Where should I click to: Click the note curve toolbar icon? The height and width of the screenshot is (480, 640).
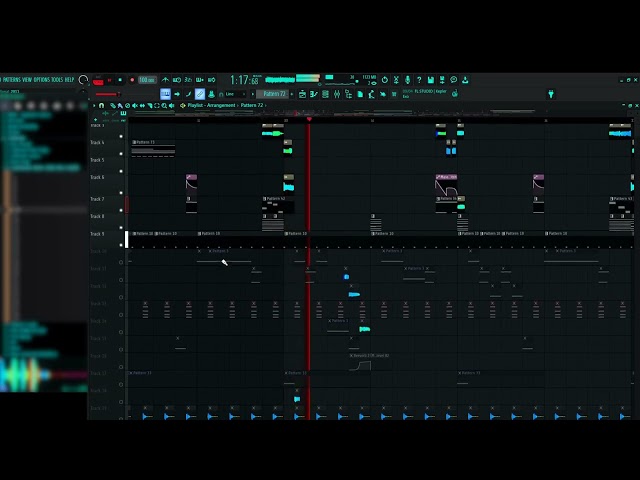point(189,94)
